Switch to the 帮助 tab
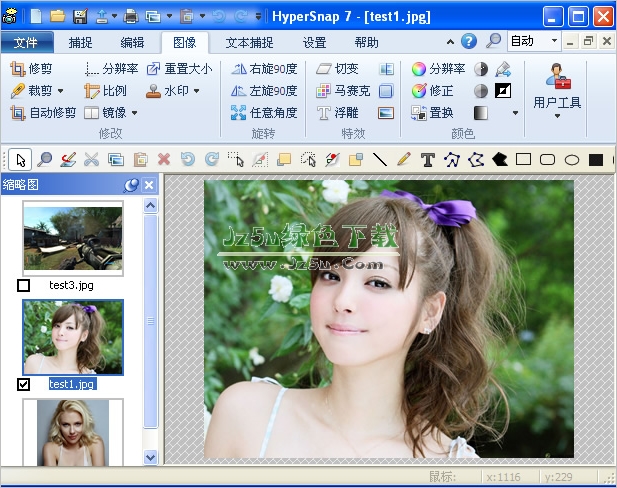Image resolution: width=617 pixels, height=488 pixels. pos(366,42)
